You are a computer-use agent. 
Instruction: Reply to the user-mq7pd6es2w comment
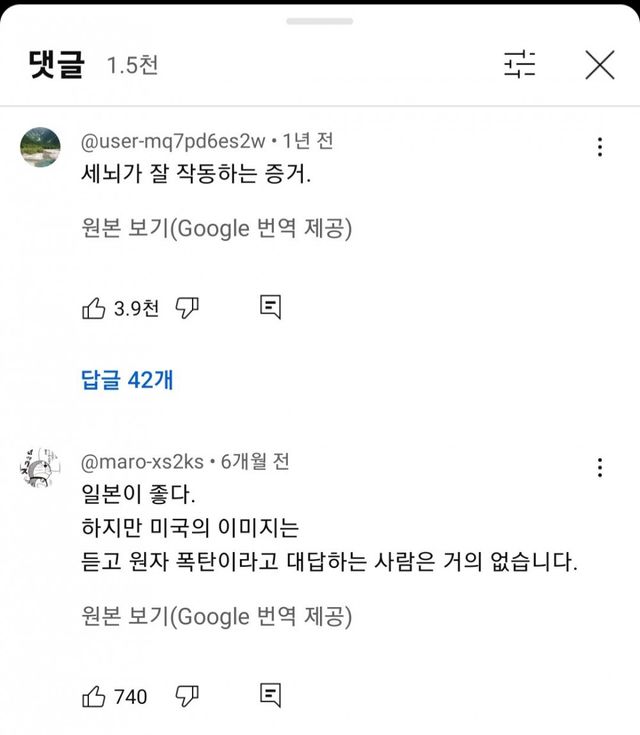tap(270, 307)
